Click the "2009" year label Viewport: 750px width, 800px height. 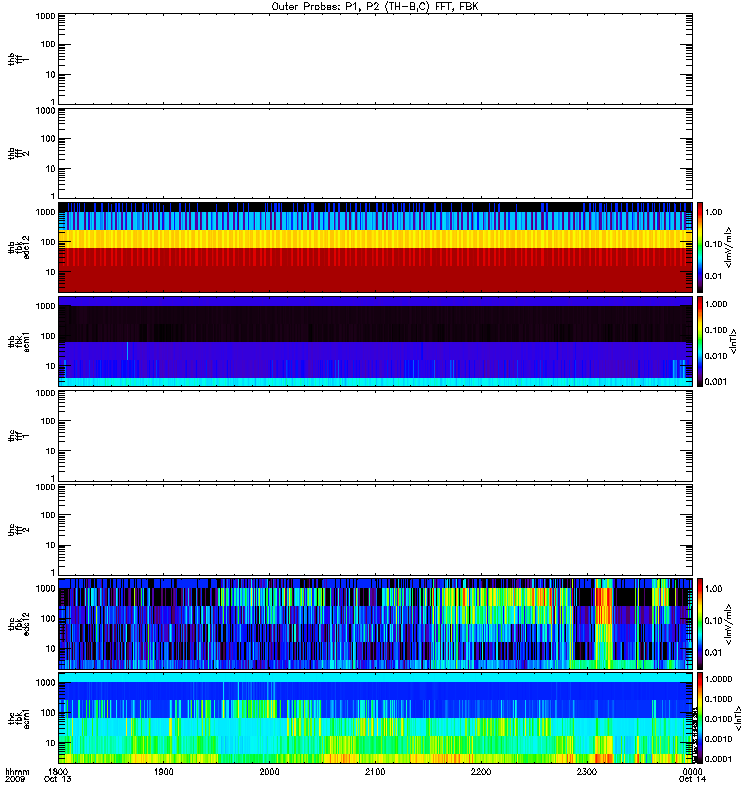14,779
